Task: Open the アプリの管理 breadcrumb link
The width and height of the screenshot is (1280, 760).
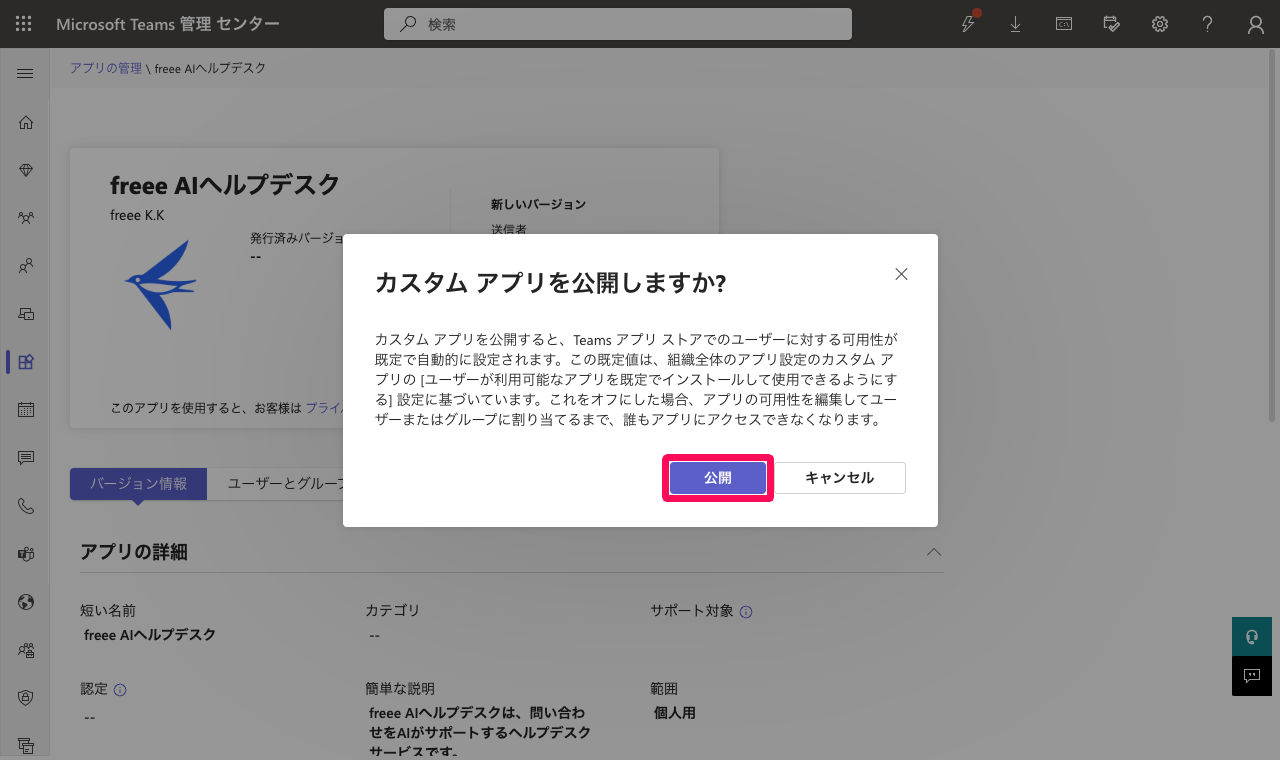Action: pos(106,68)
